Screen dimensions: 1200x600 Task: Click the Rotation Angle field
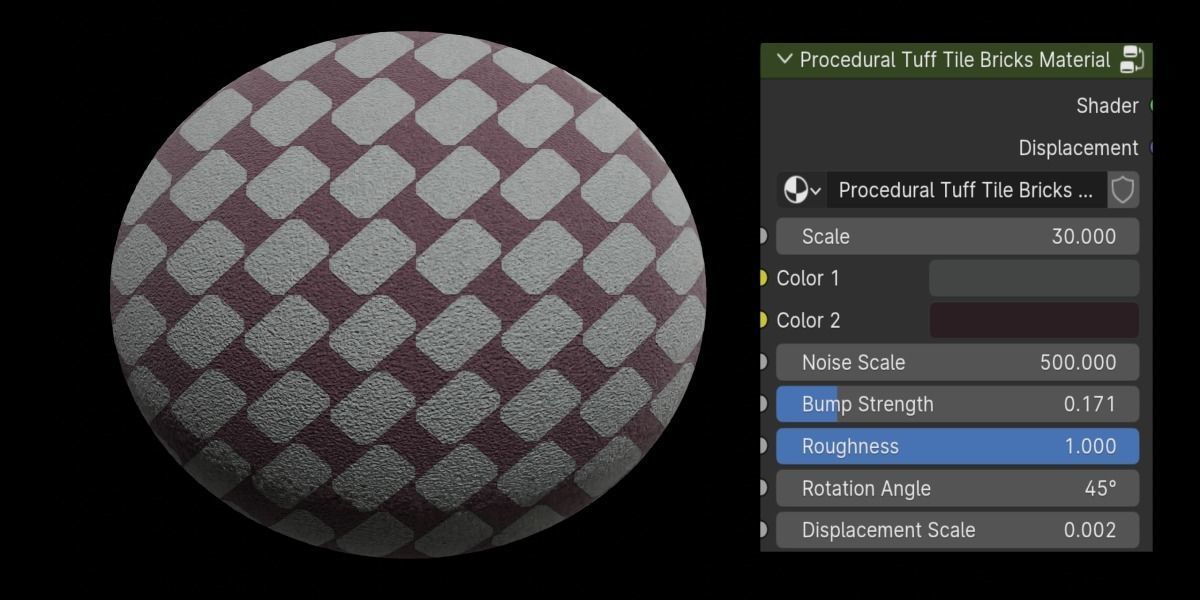(x=958, y=488)
